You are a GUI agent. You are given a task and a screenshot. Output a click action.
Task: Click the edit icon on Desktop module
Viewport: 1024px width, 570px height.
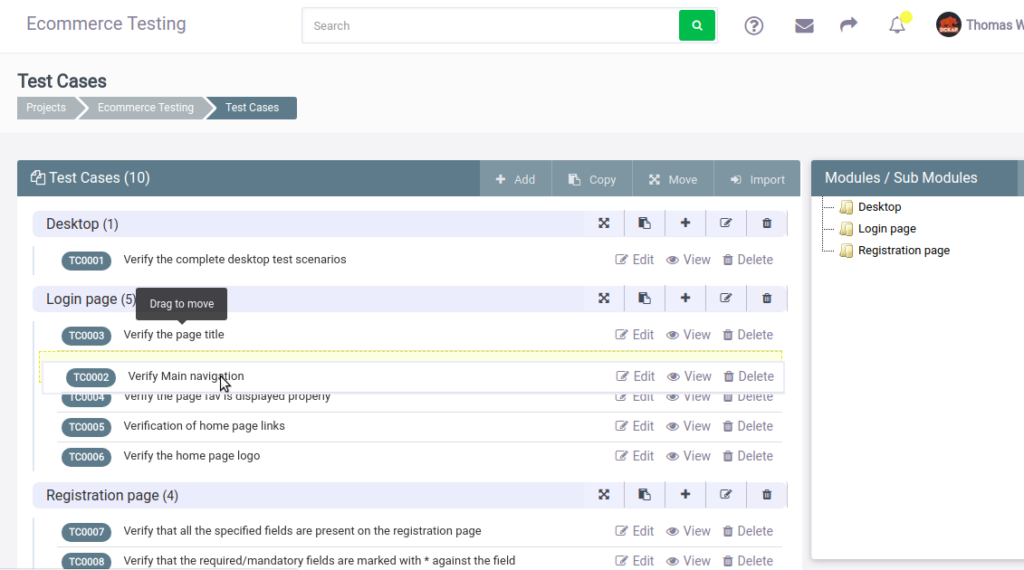726,223
